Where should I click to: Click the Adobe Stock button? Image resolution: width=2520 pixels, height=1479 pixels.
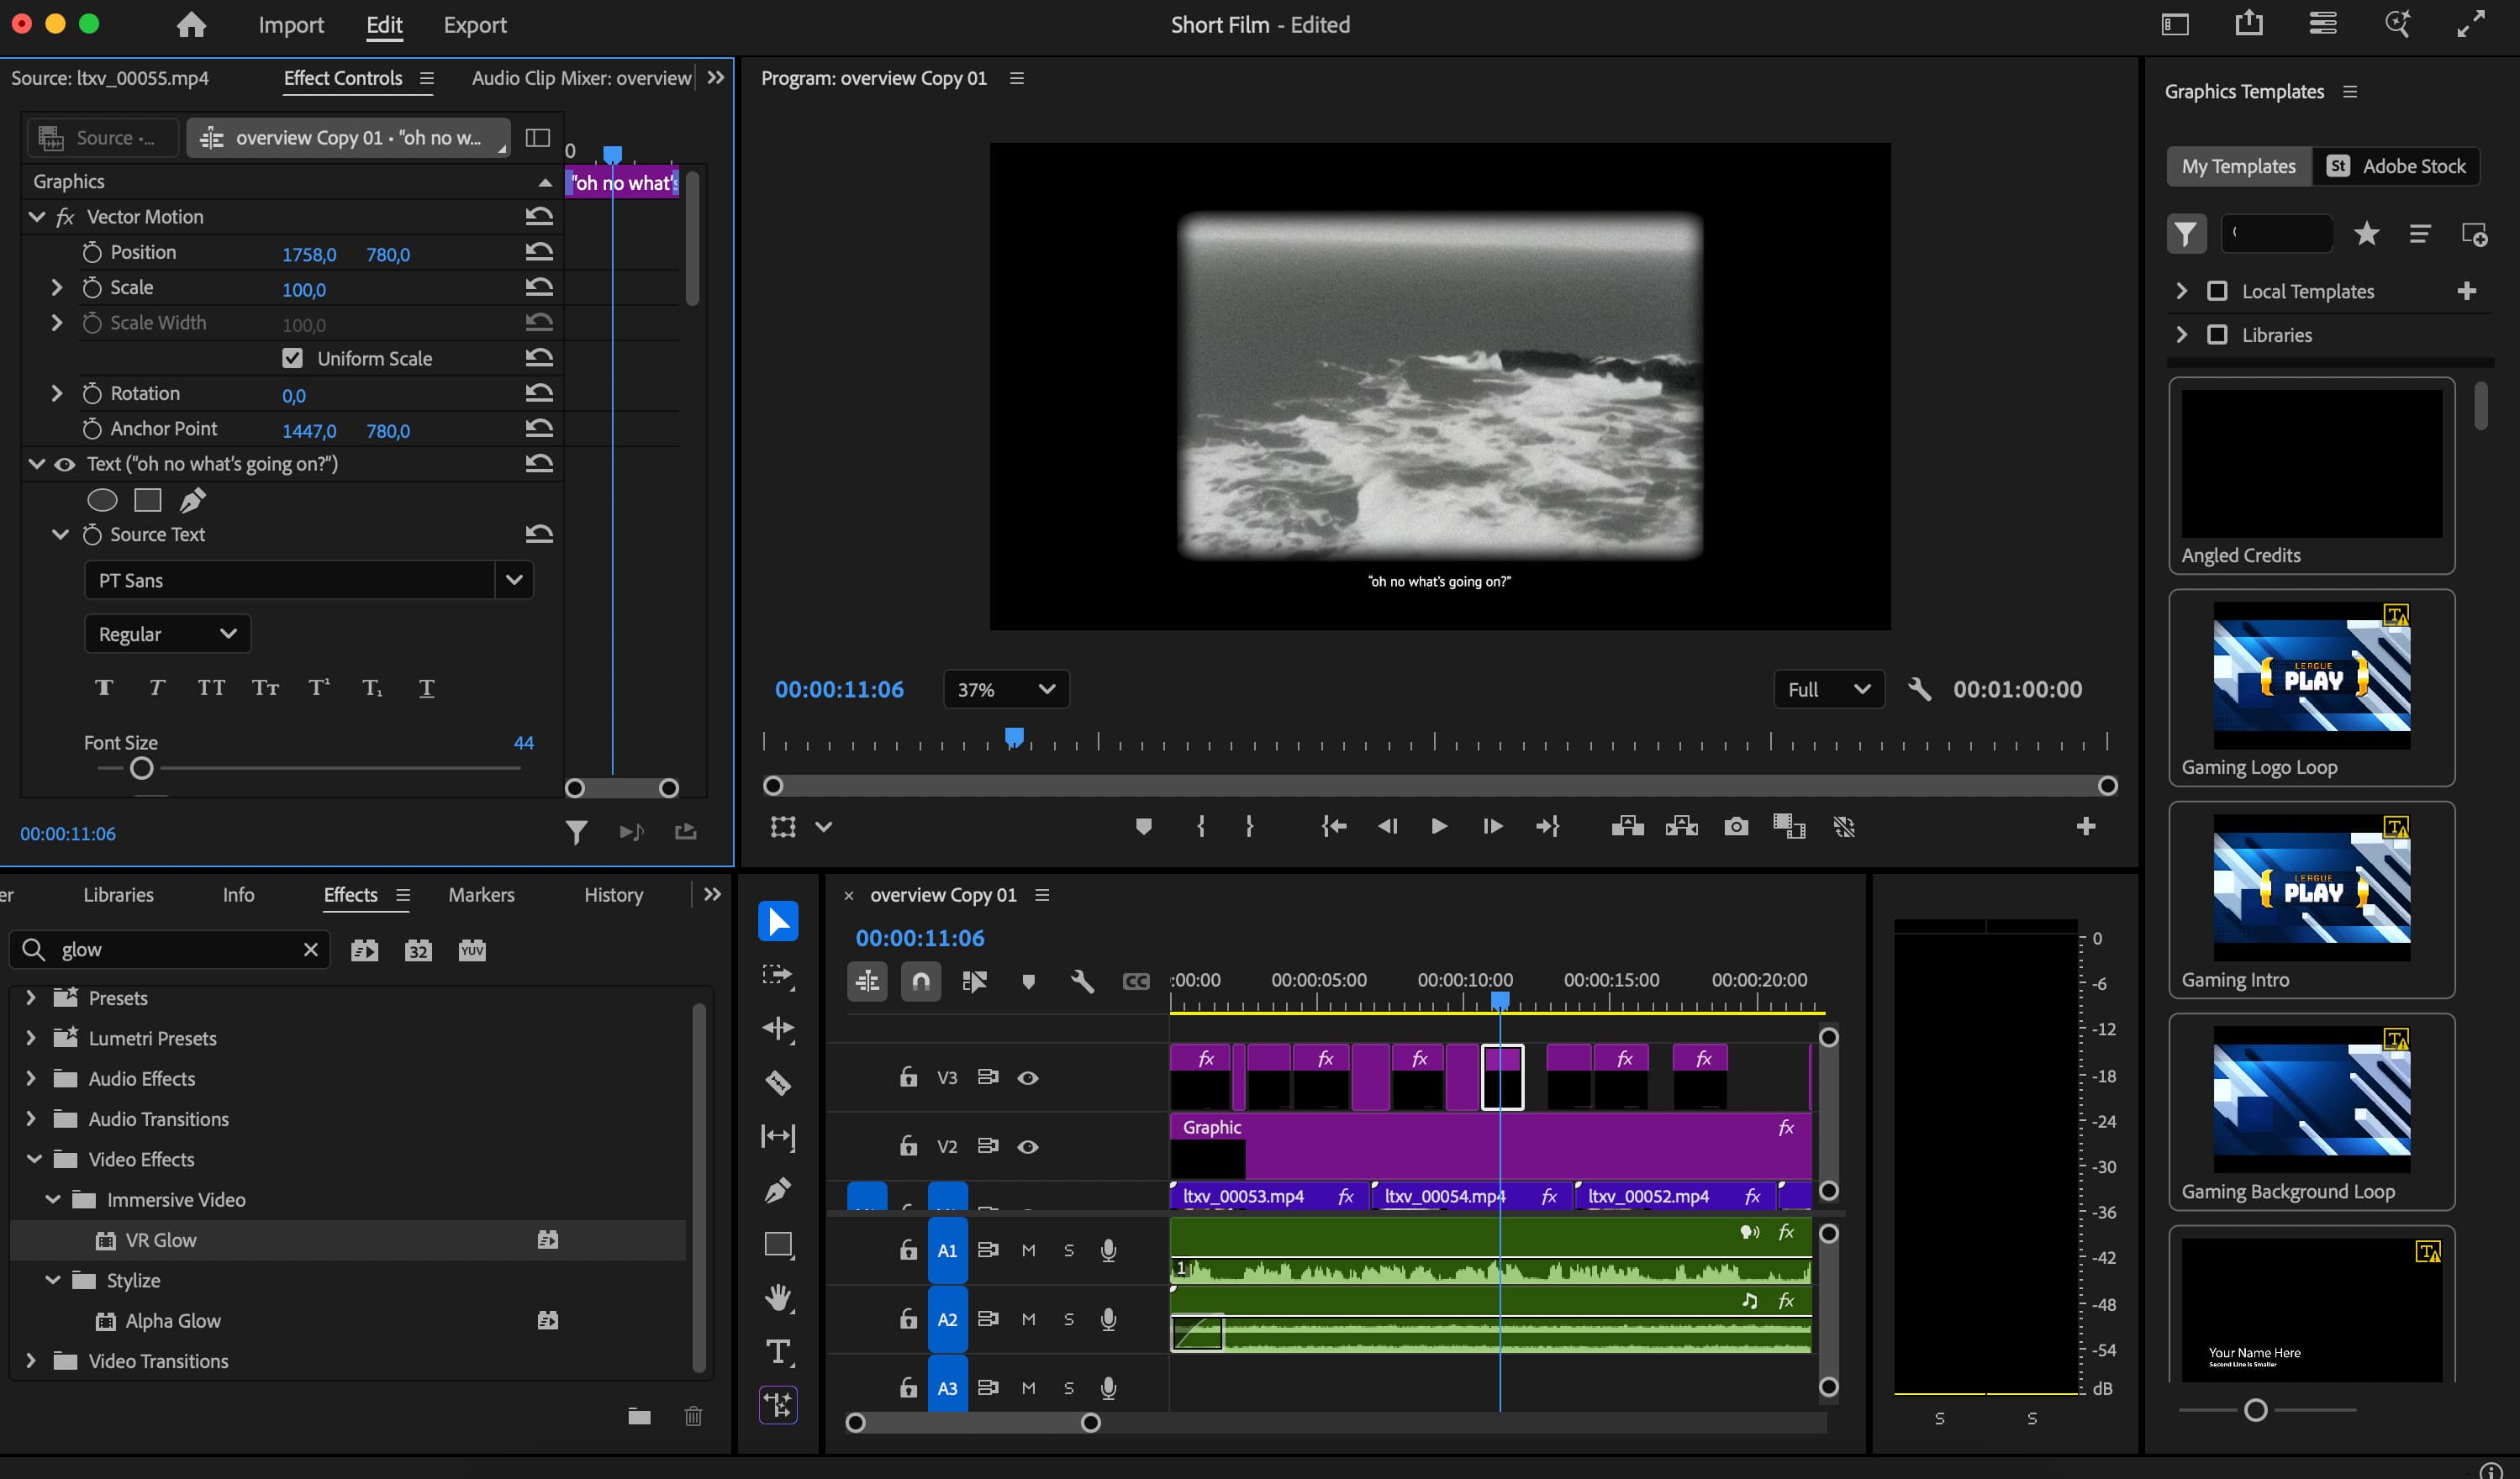(x=2395, y=166)
